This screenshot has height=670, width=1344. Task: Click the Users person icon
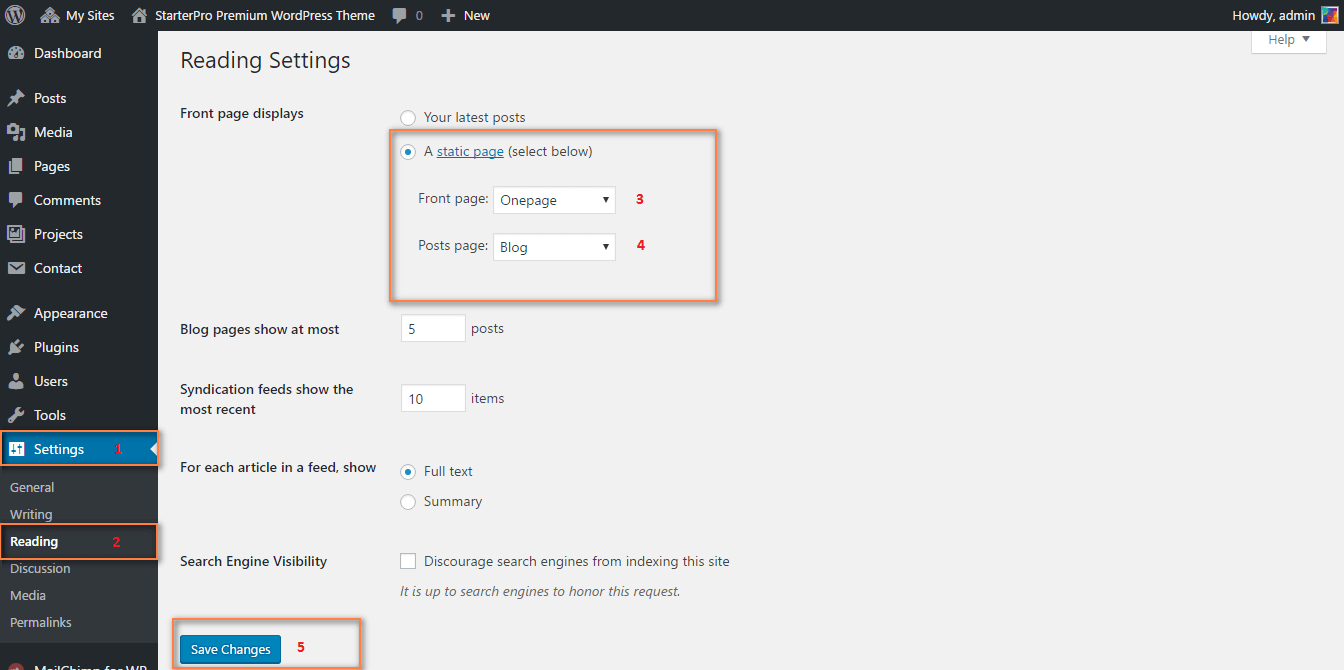(x=16, y=381)
